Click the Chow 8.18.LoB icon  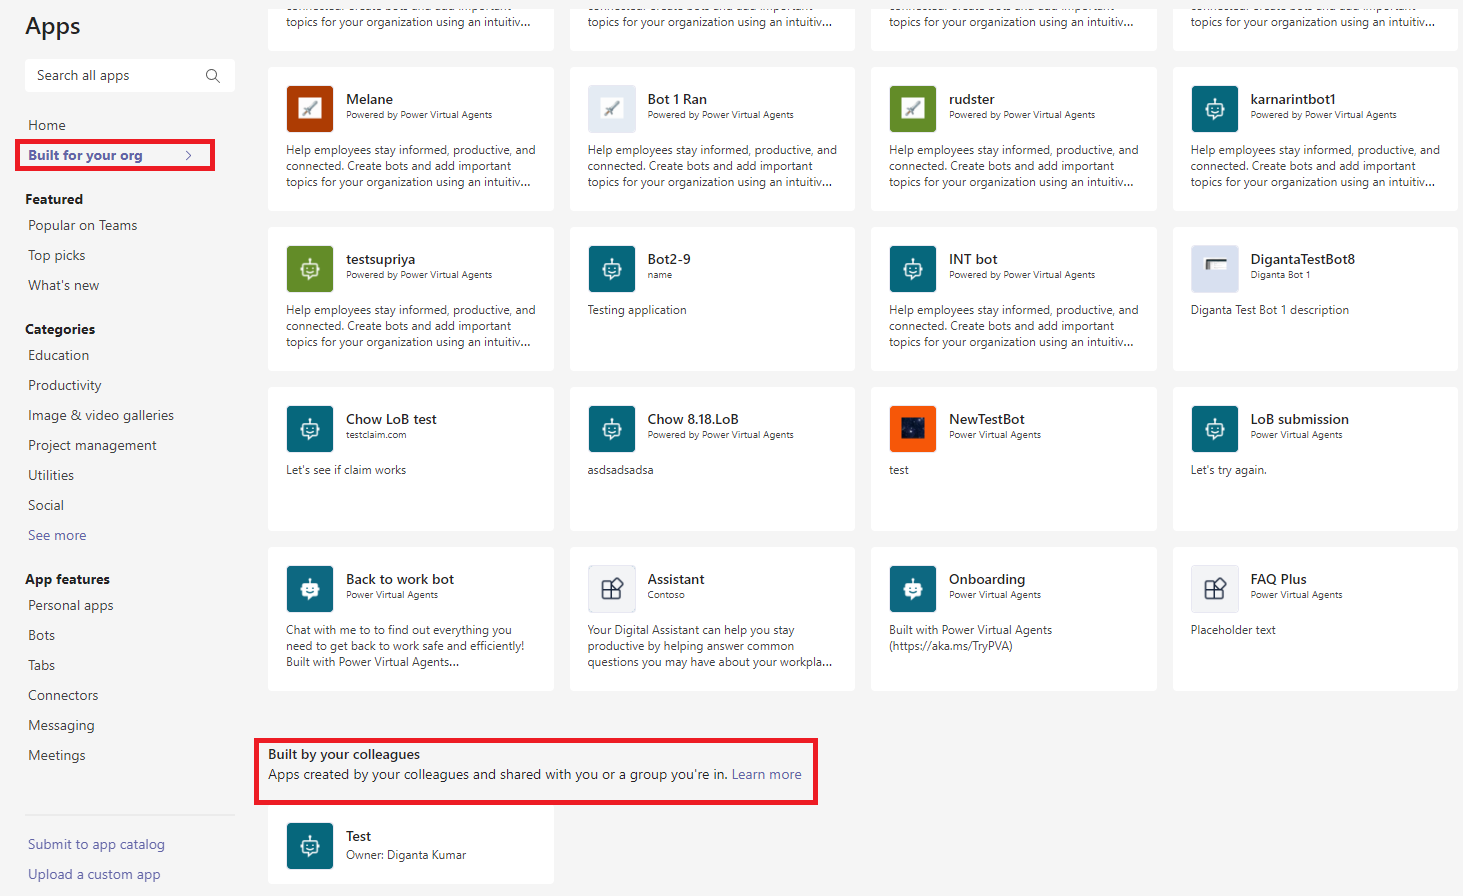pos(611,429)
